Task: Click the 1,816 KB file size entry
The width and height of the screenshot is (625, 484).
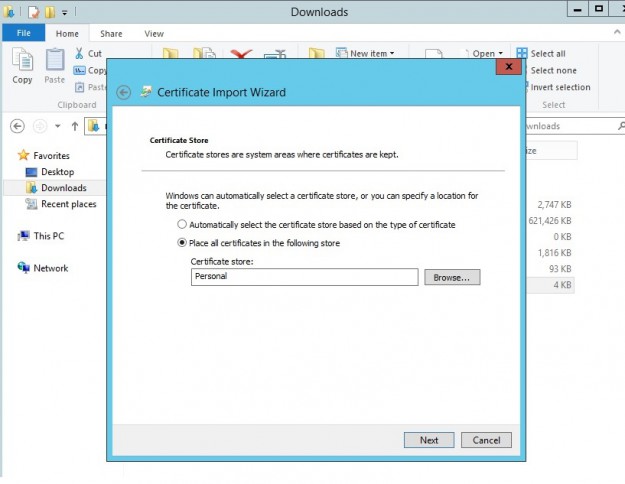Action: pyautogui.click(x=554, y=252)
